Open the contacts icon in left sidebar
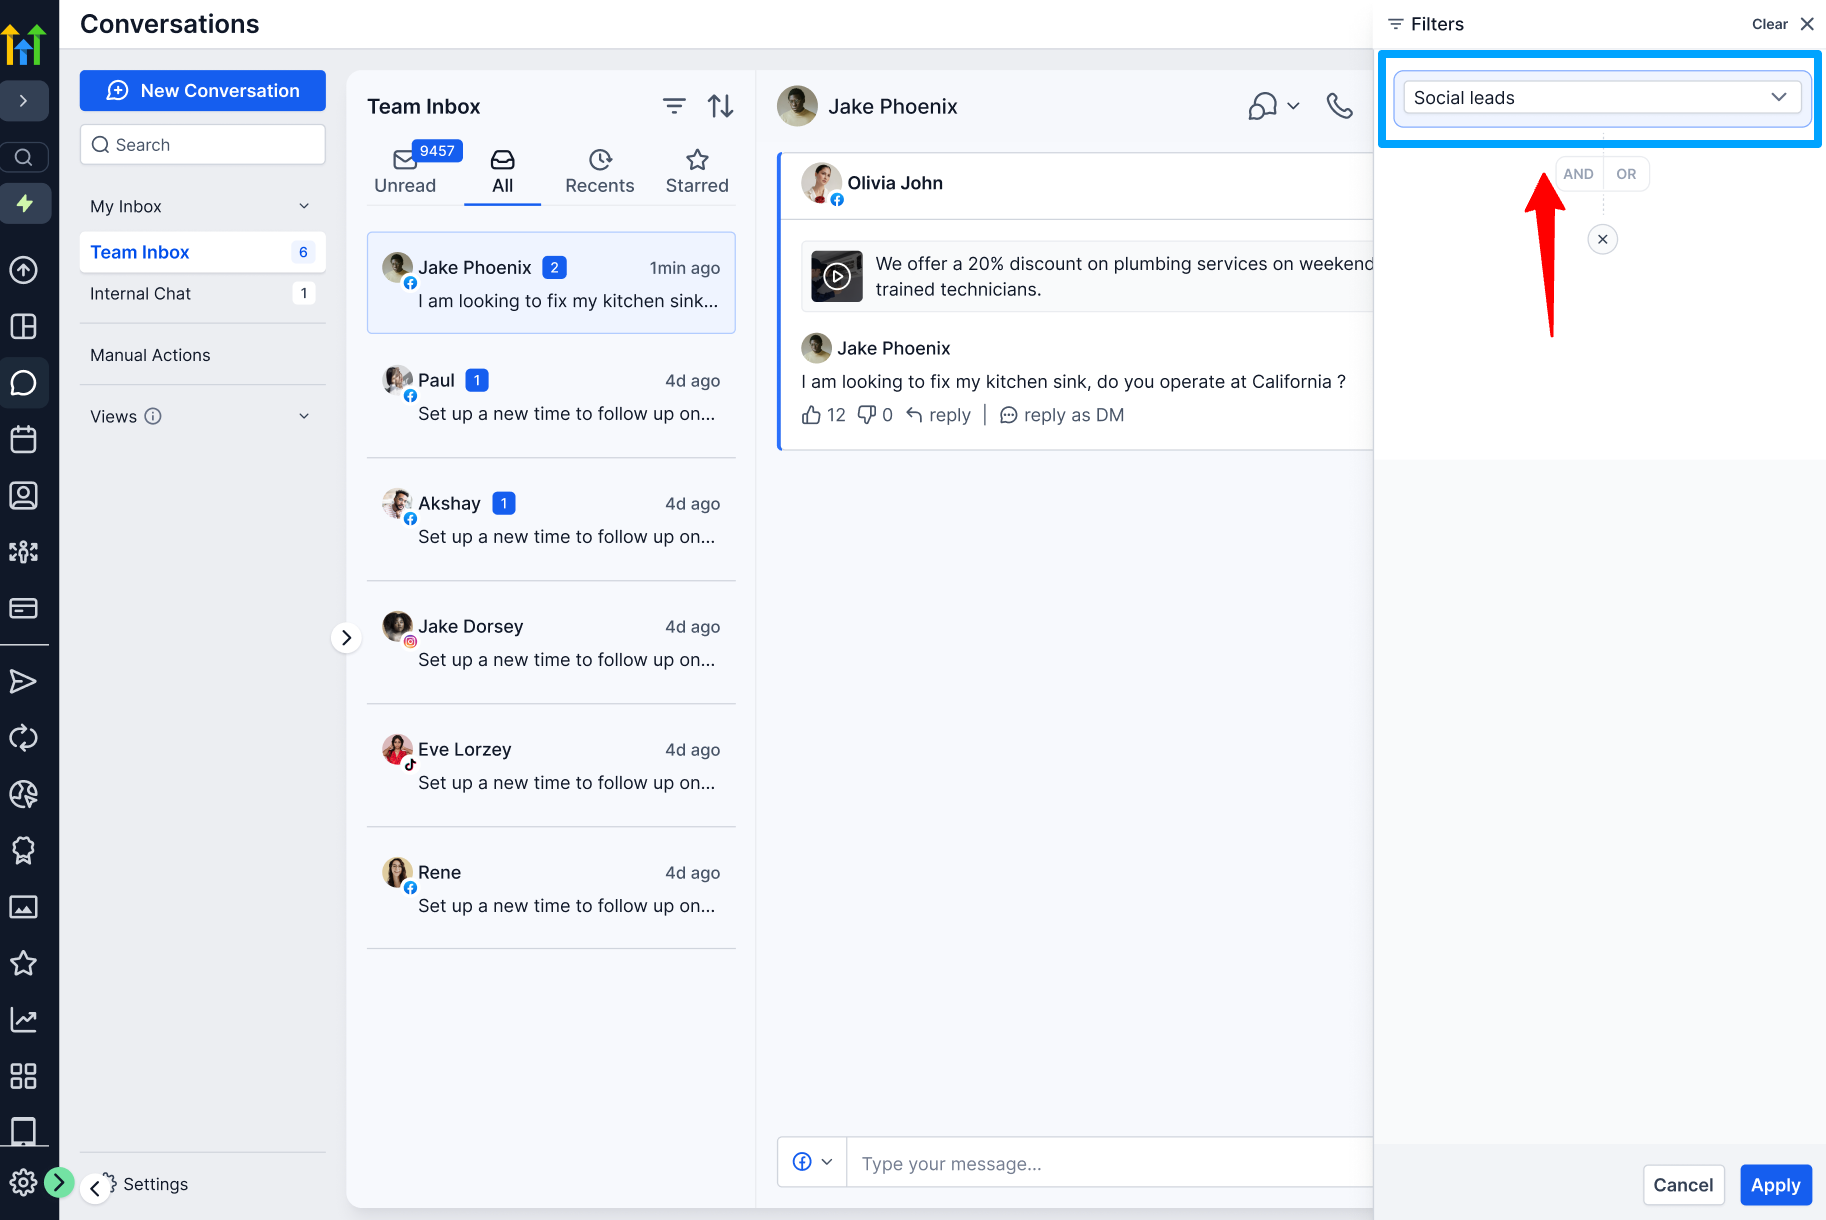This screenshot has width=1826, height=1220. coord(24,495)
